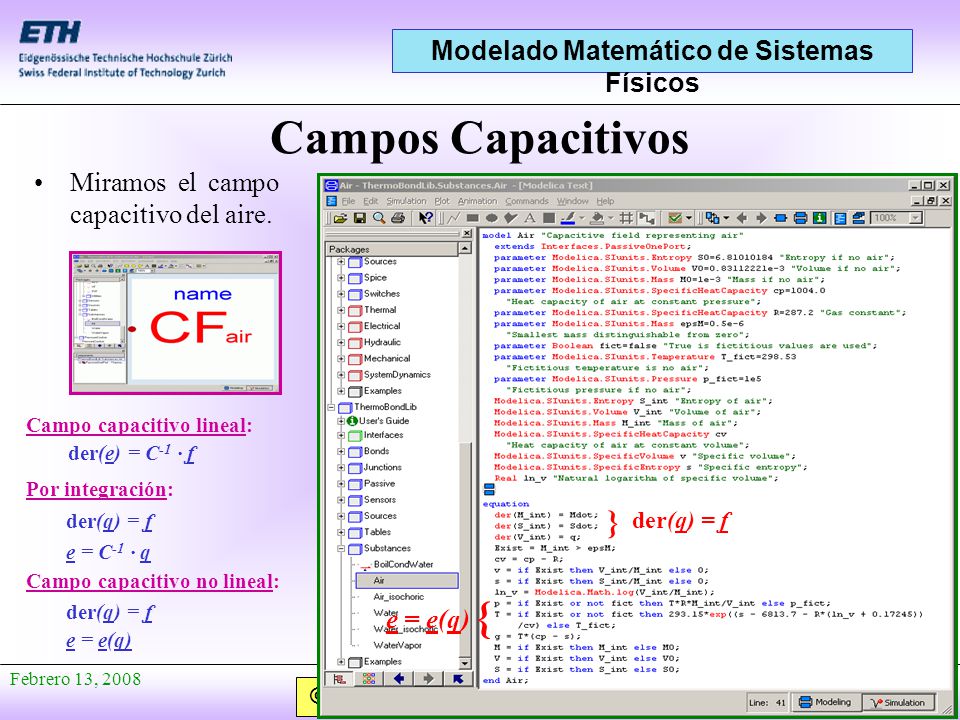This screenshot has height=720, width=960.
Task: Go to previous class with left arrow
Action: point(742,218)
